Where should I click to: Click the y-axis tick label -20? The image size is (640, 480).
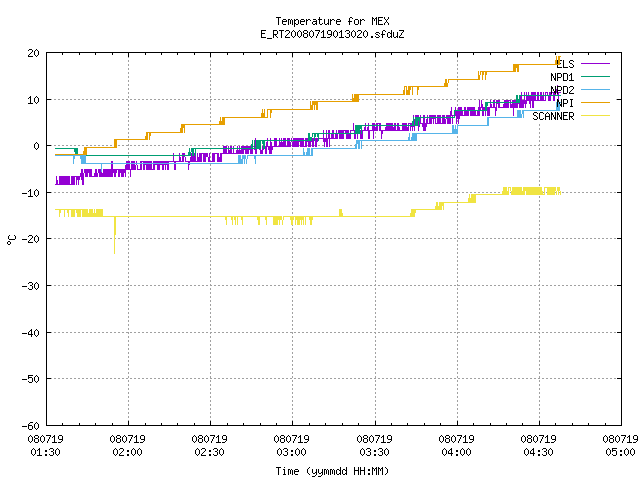pos(31,239)
